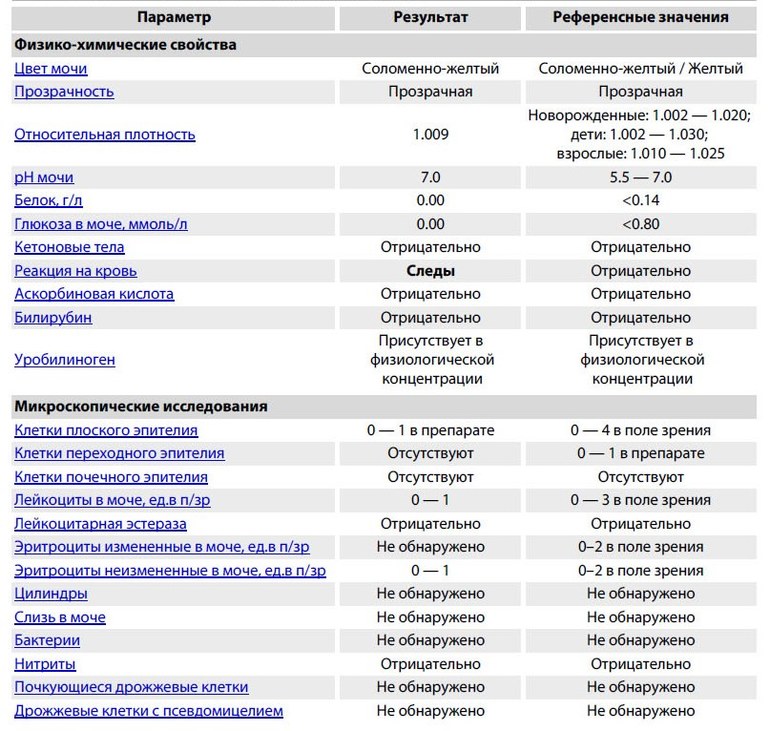Click the "Прозрачность" parameter link
Image resolution: width=770 pixels, height=731 pixels.
(x=64, y=92)
